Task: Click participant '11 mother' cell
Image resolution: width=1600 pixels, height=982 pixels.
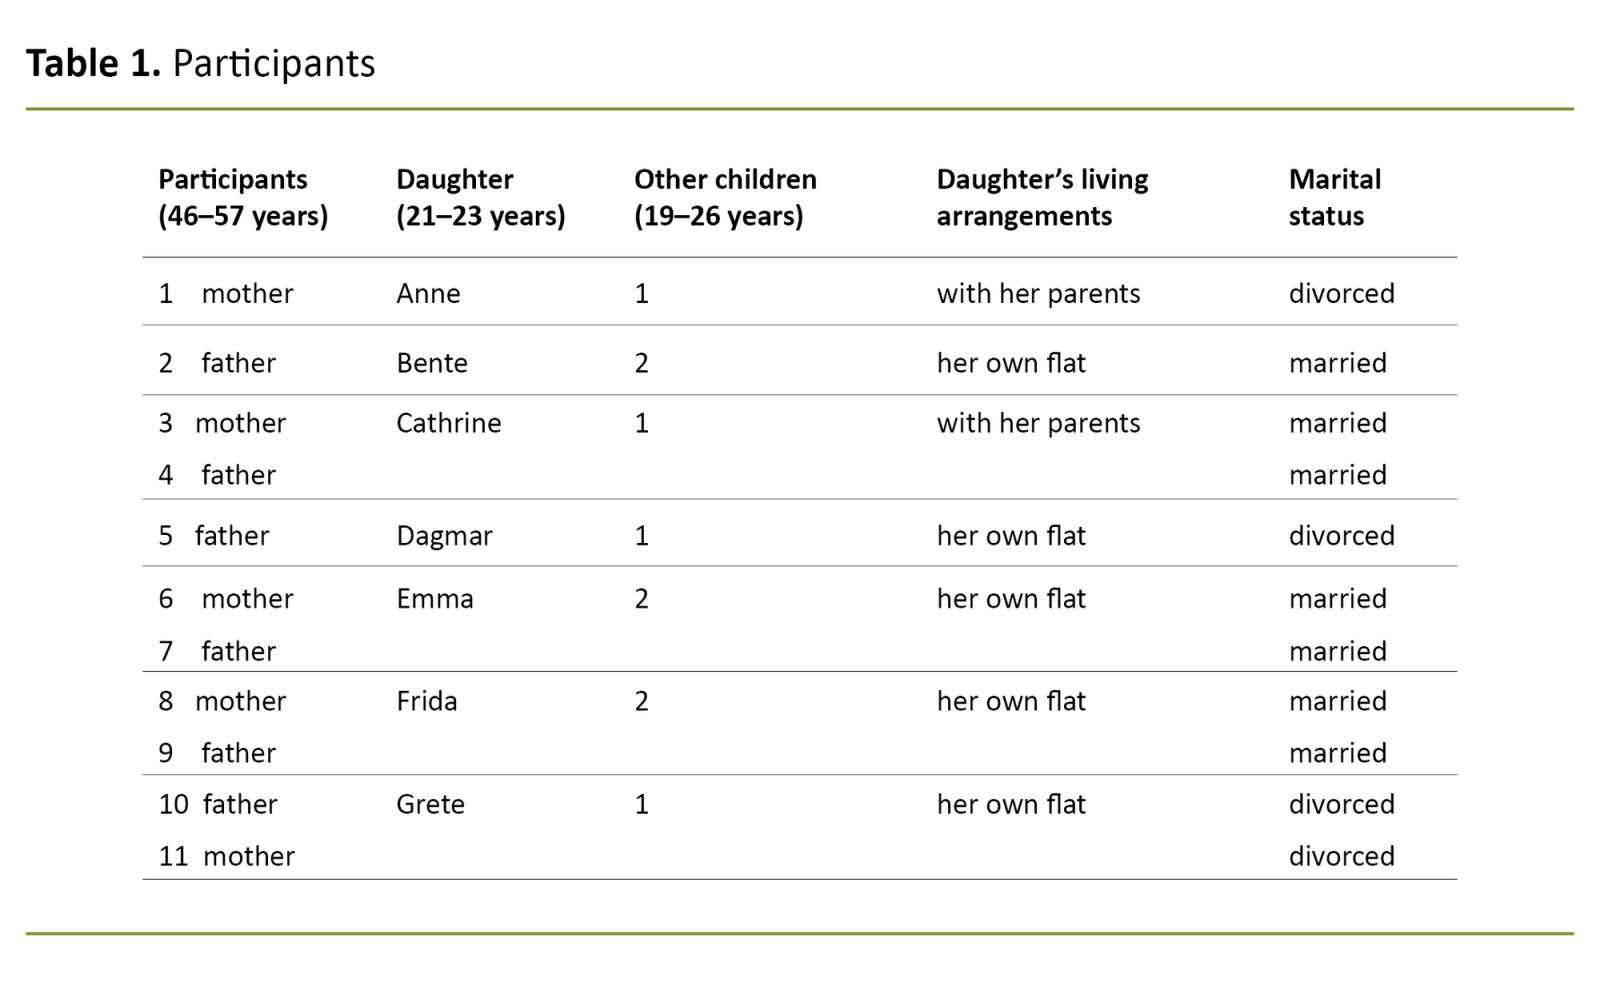Action: coord(227,856)
